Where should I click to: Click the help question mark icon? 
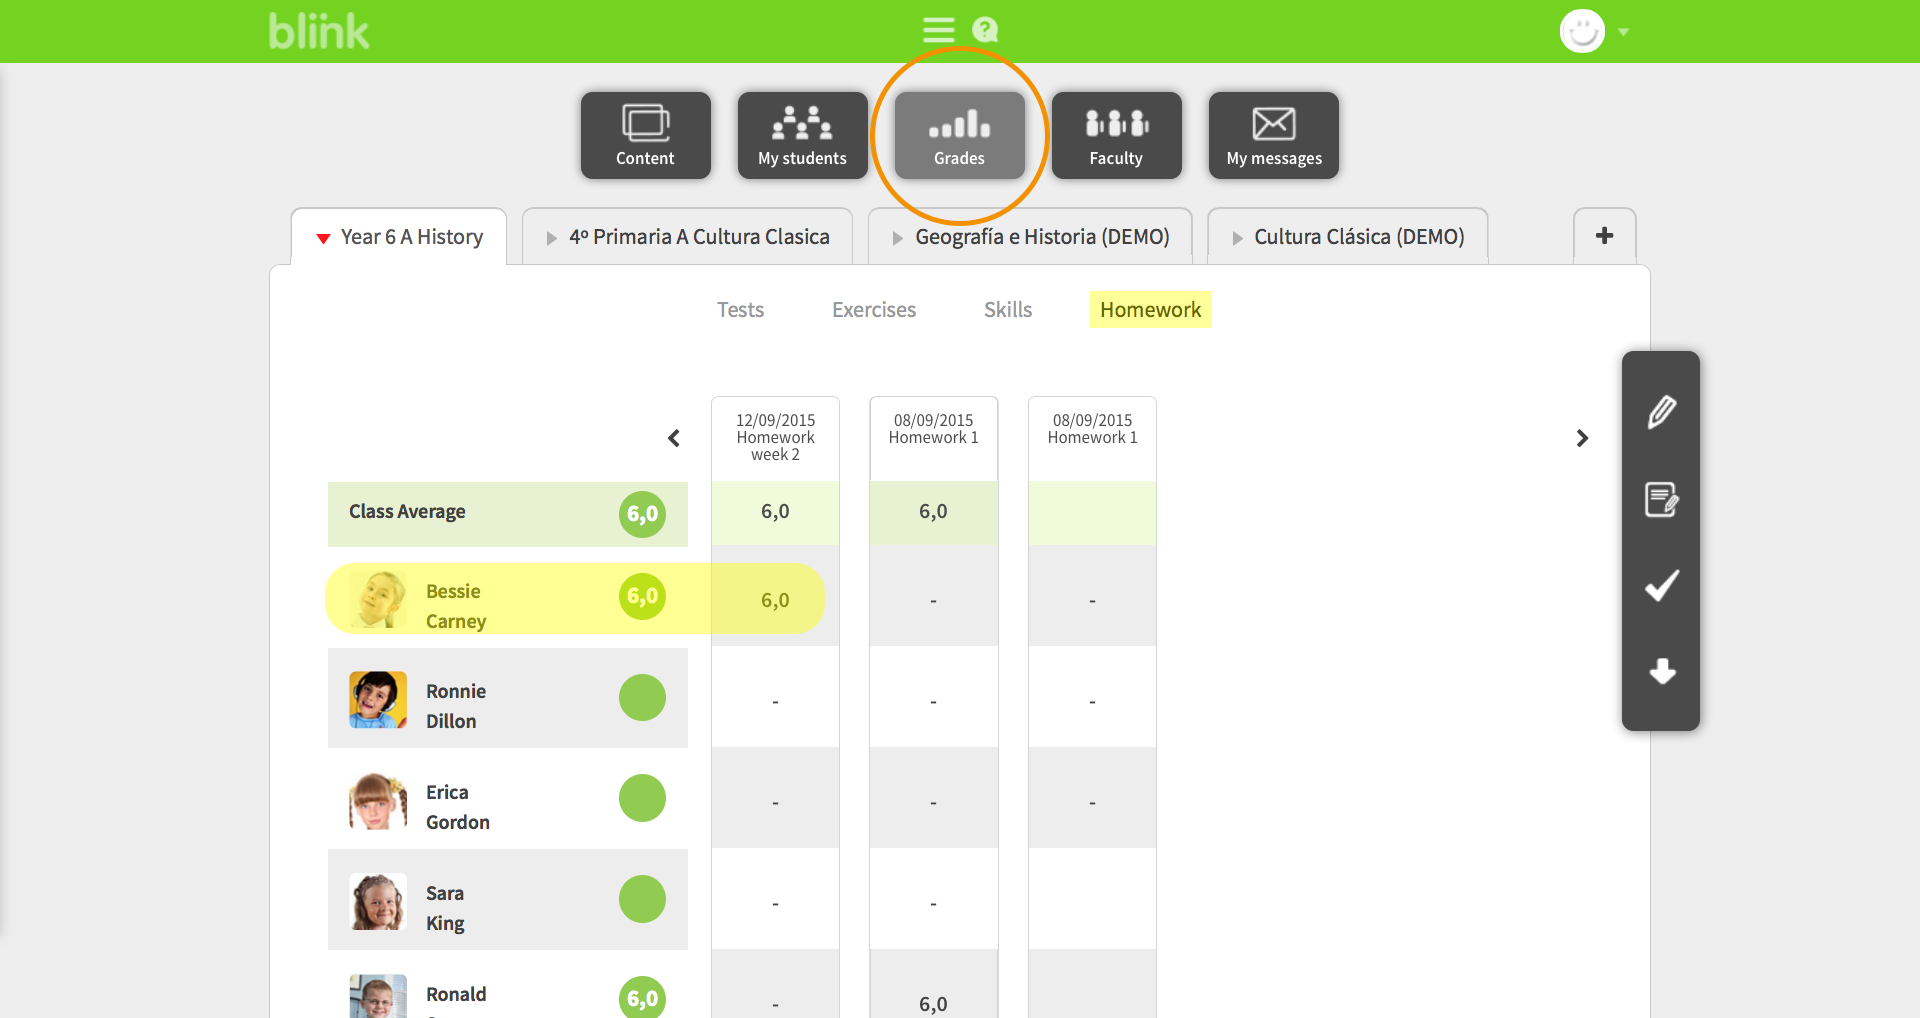[x=985, y=30]
